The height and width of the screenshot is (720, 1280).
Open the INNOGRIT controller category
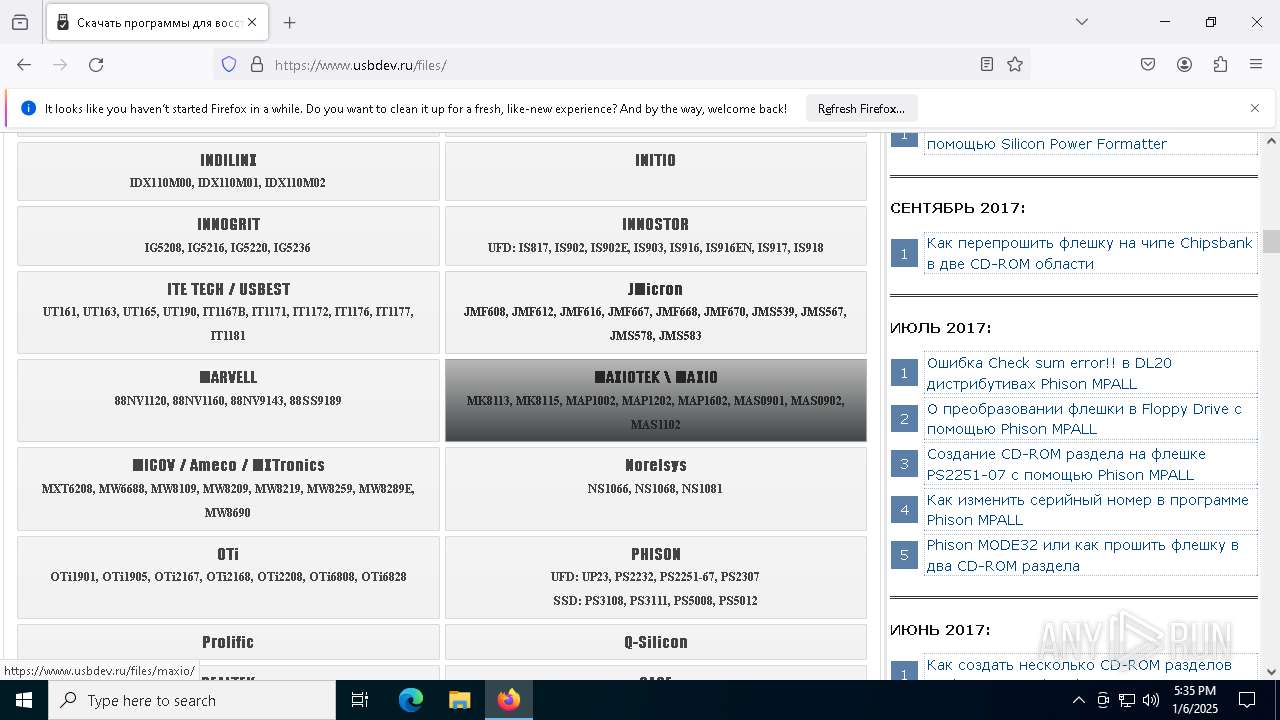[x=228, y=236]
